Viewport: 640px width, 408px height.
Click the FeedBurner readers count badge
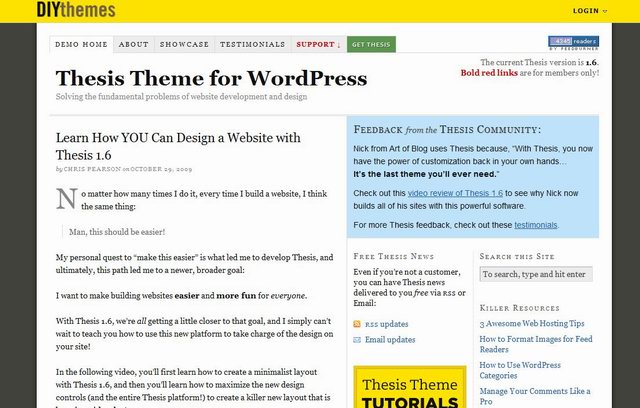click(x=573, y=41)
